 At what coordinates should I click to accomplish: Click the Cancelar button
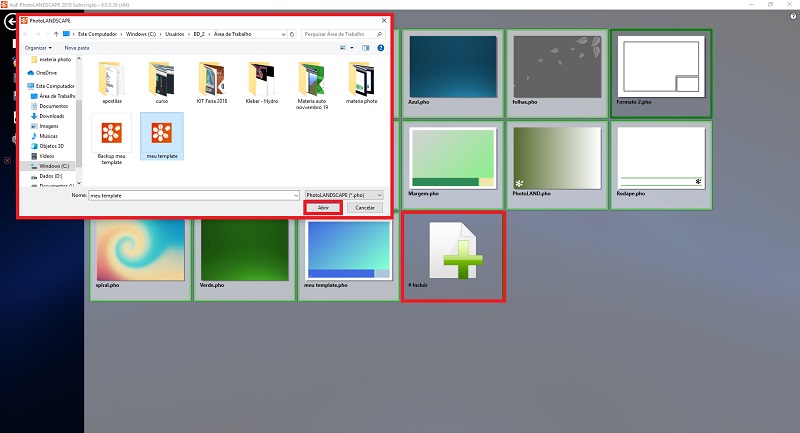(365, 208)
